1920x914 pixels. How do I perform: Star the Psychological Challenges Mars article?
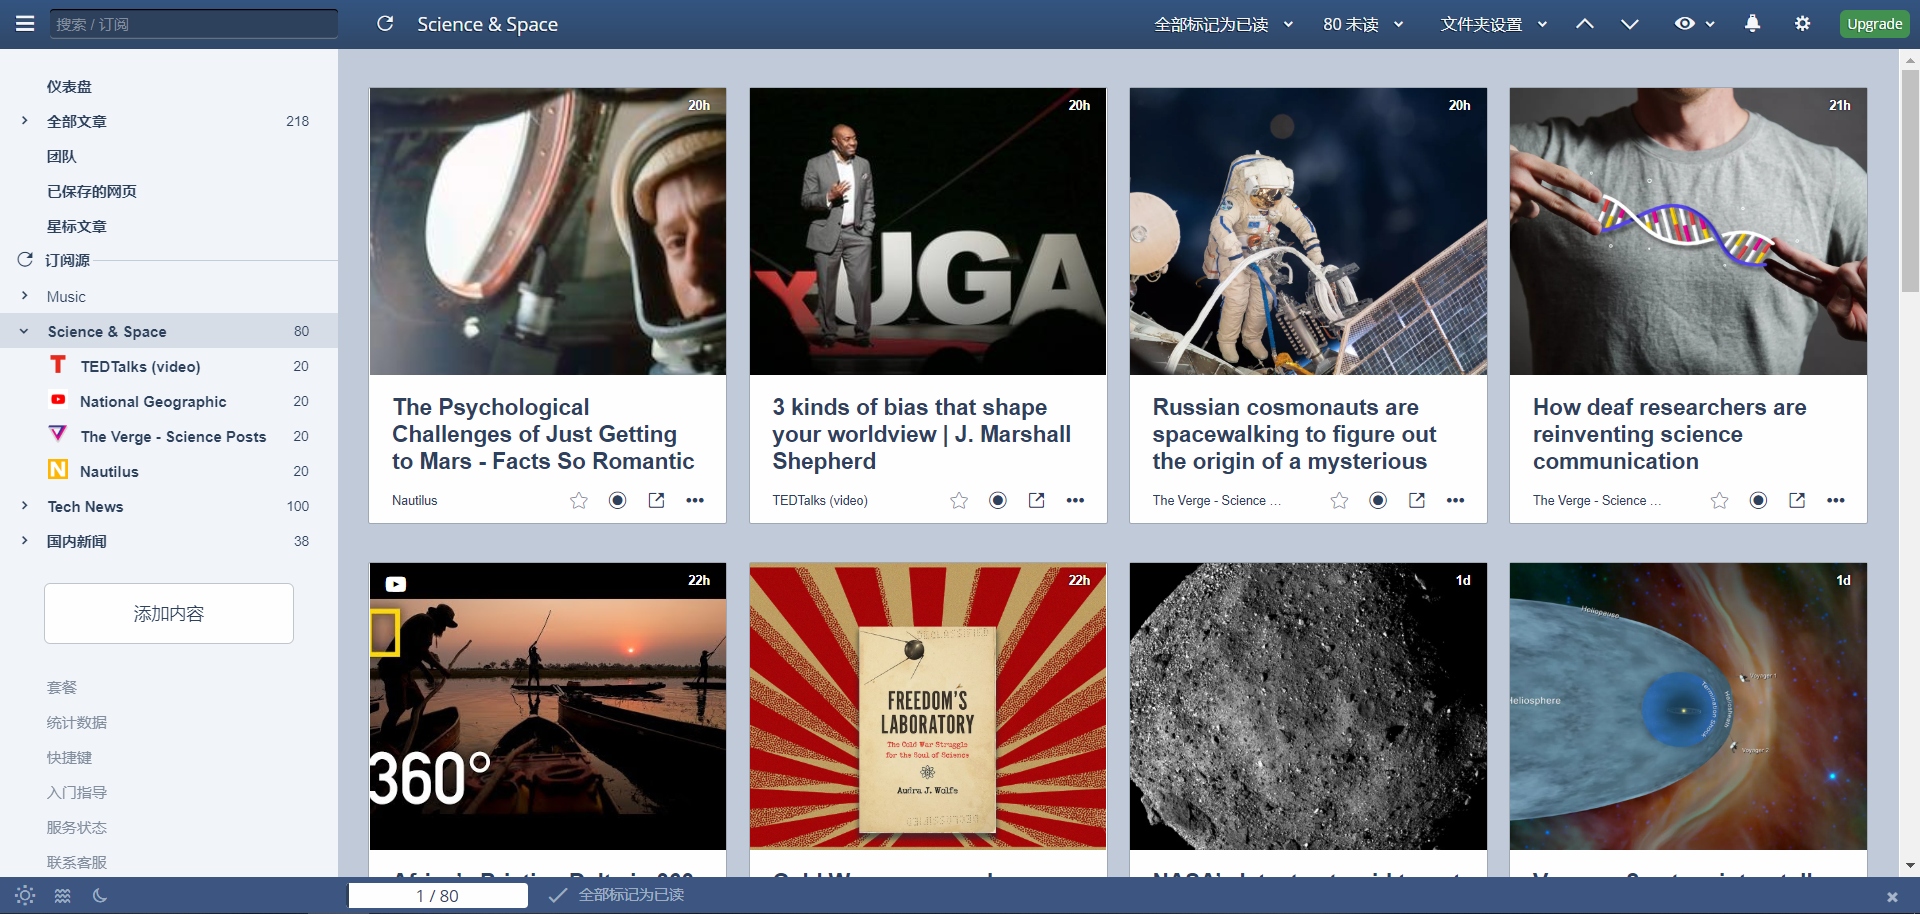click(579, 500)
